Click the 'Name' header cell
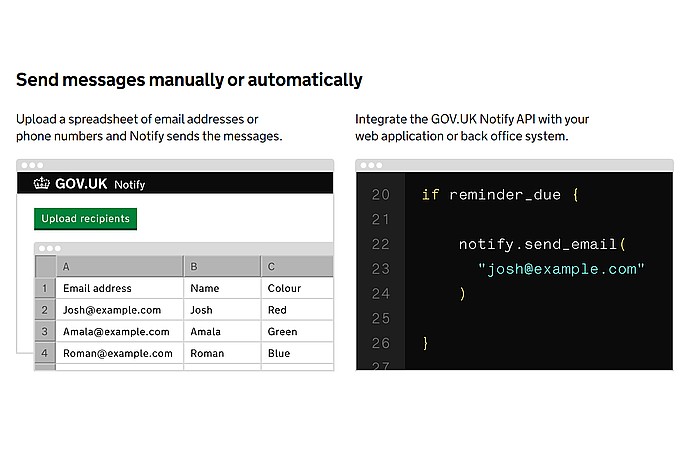Screen dimensions: 690x460 [222, 288]
